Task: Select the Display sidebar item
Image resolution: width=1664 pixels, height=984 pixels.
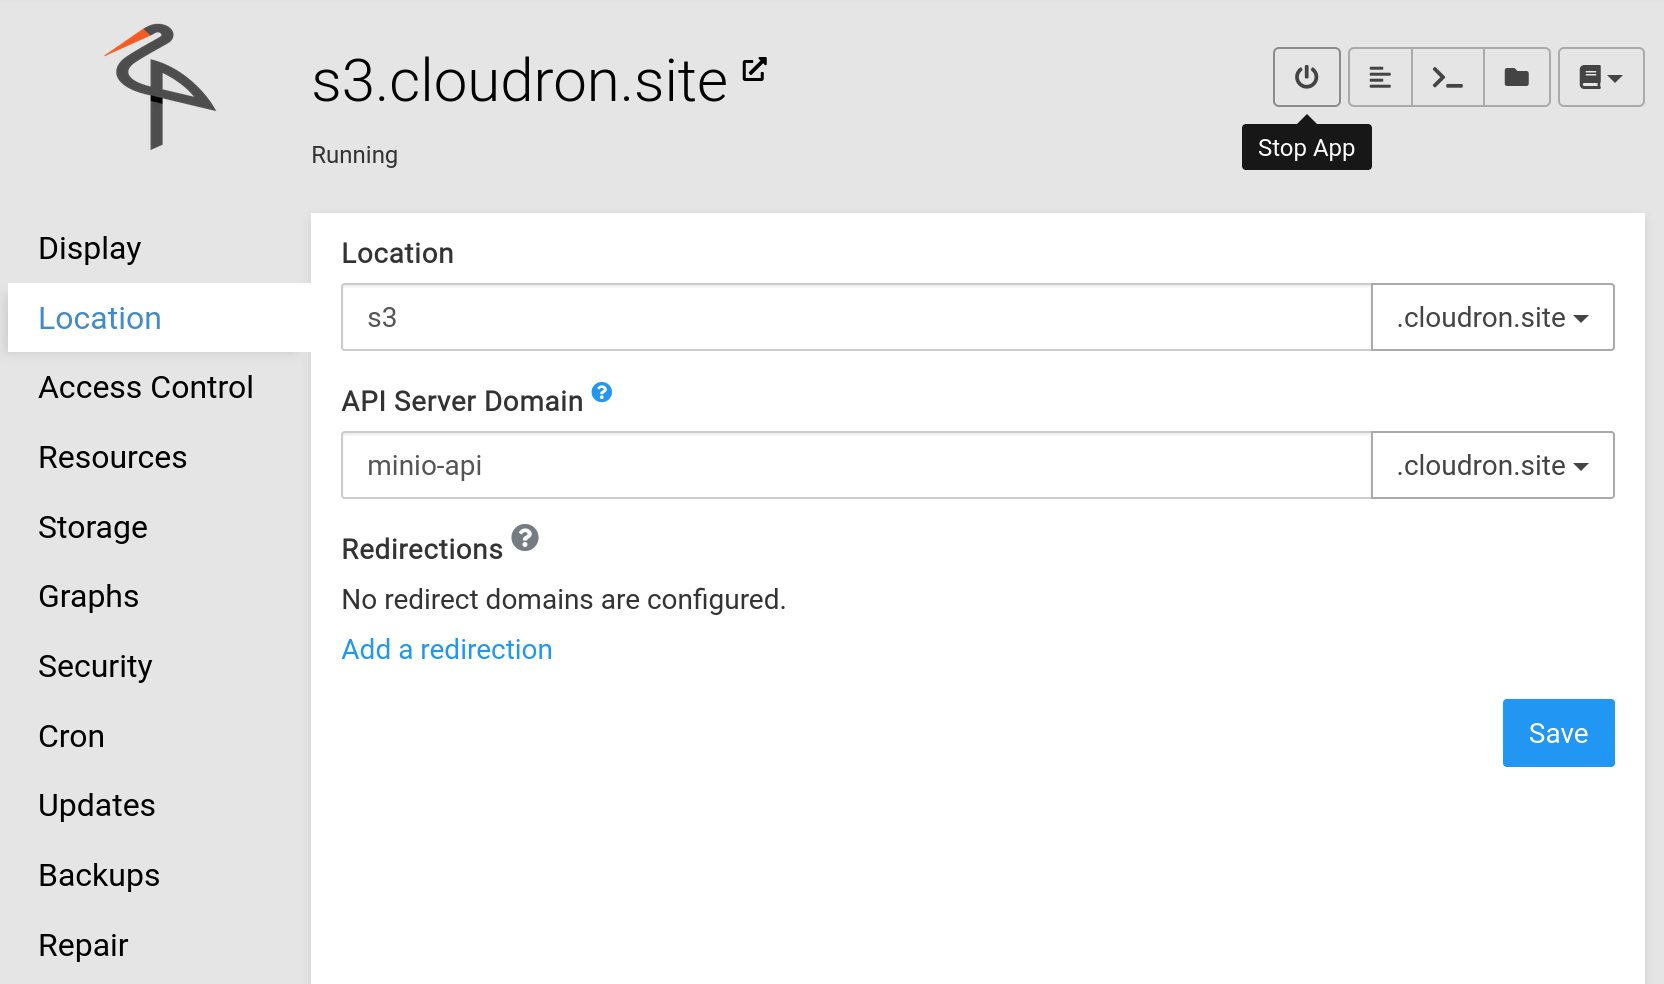Action: [90, 249]
